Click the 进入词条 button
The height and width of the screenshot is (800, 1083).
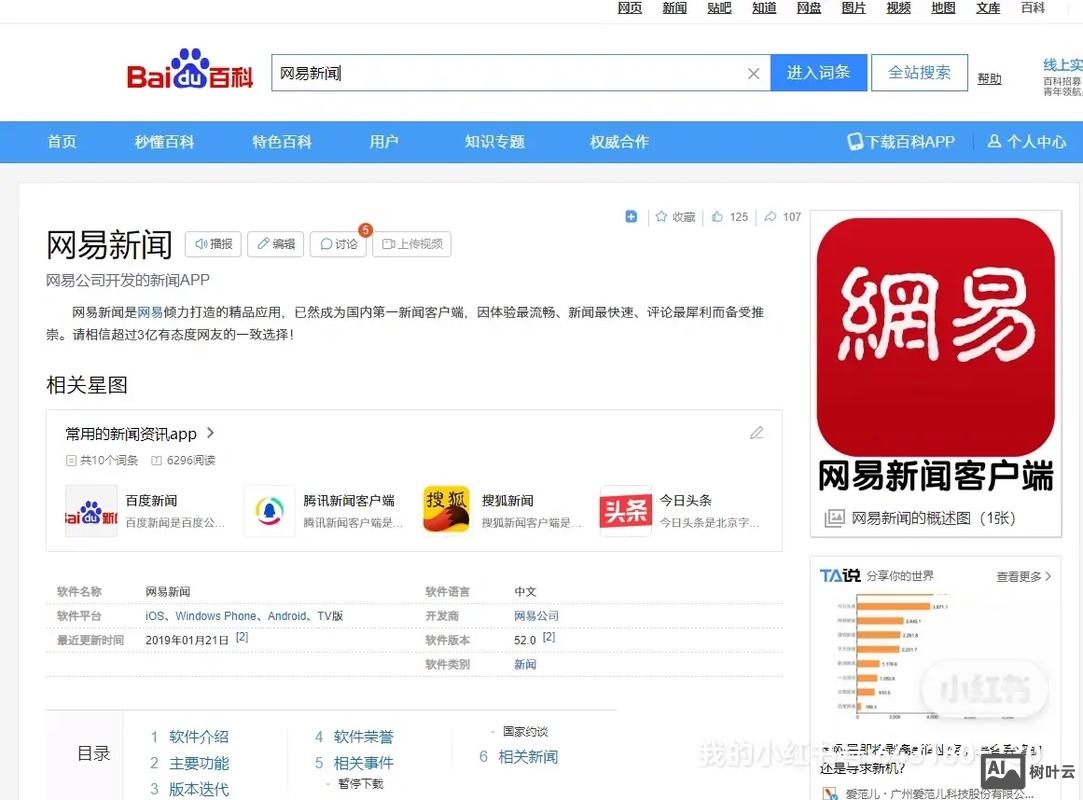(x=818, y=73)
